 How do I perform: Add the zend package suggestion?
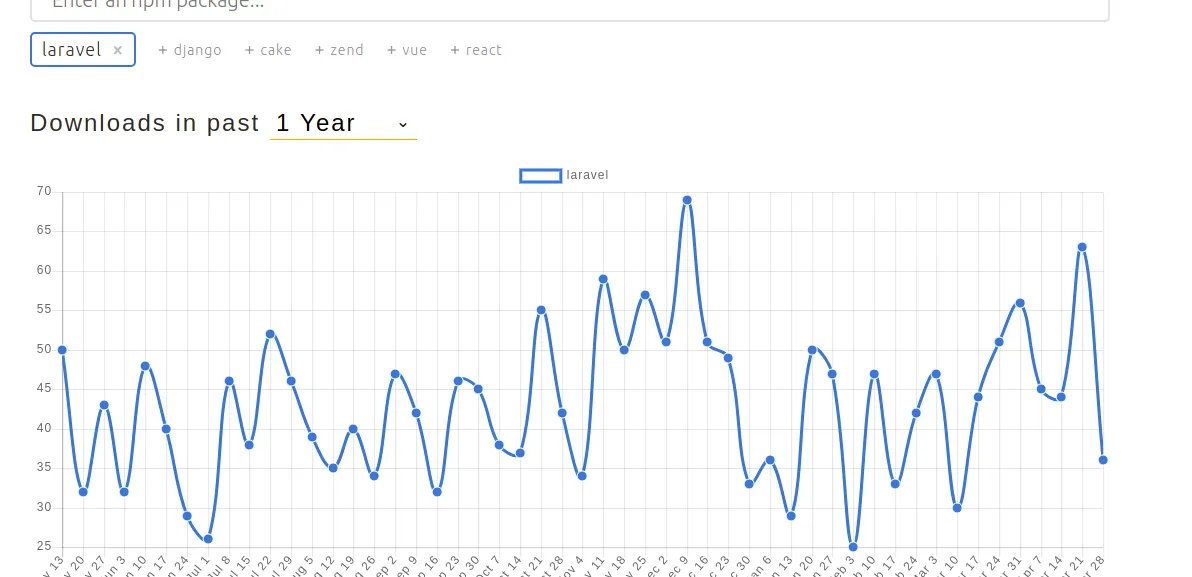pyautogui.click(x=339, y=50)
